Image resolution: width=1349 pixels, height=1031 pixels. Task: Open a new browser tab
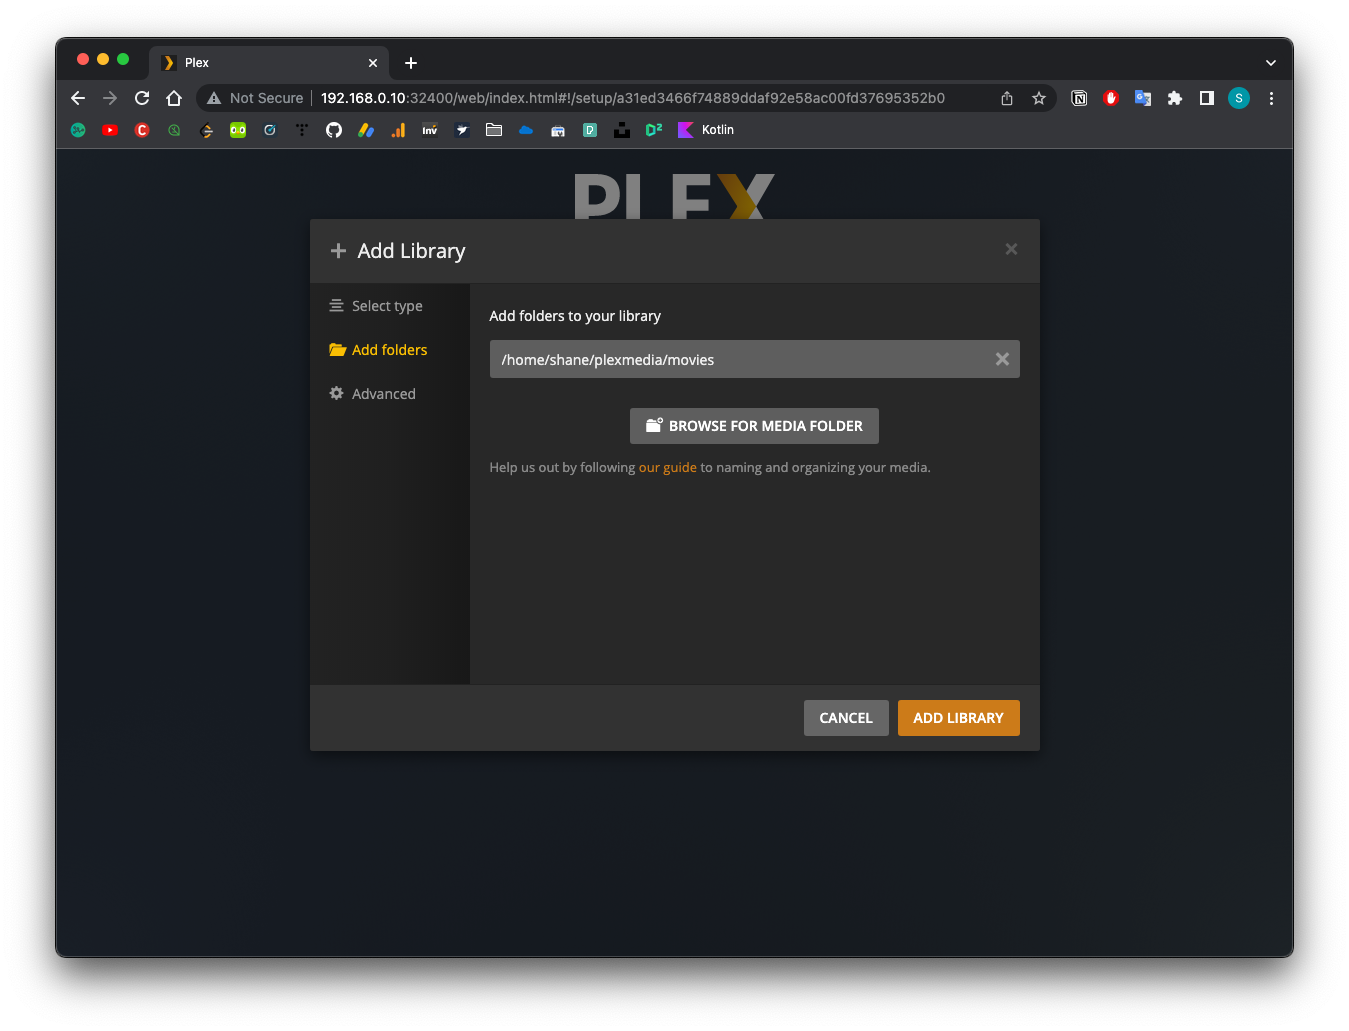(x=411, y=63)
